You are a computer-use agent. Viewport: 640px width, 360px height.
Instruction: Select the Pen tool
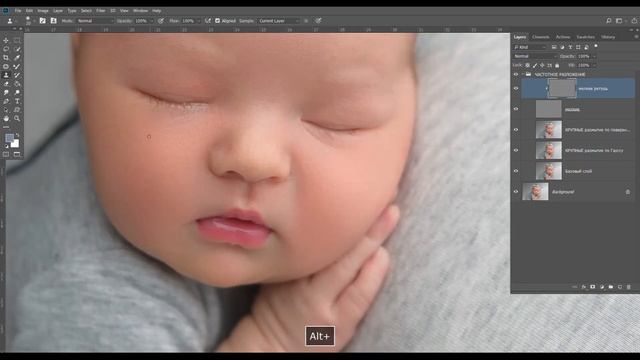(6, 101)
